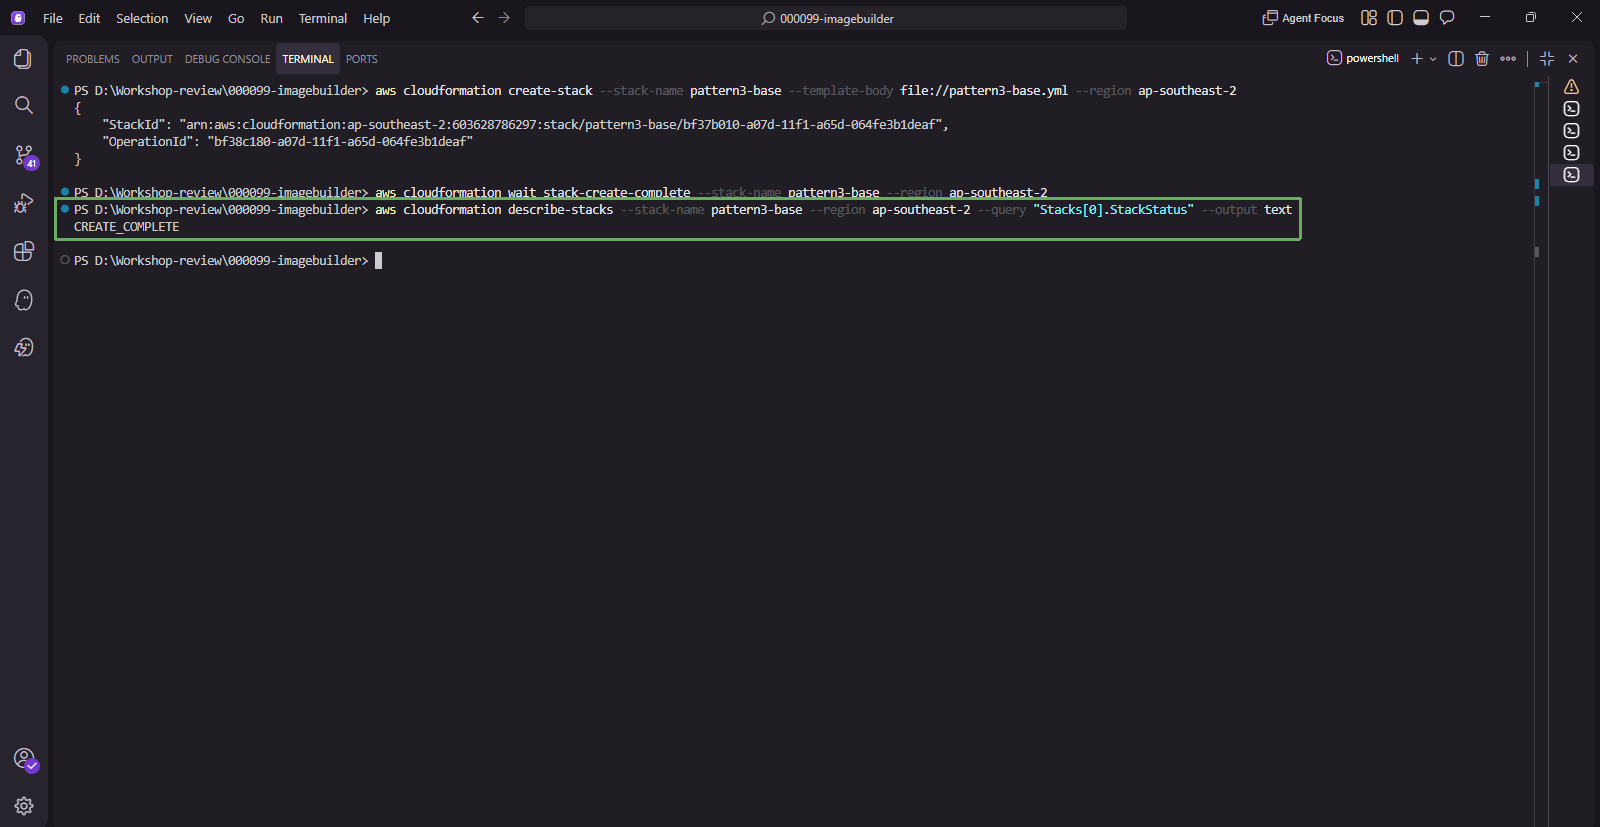Restore down the window

[x=1531, y=18]
